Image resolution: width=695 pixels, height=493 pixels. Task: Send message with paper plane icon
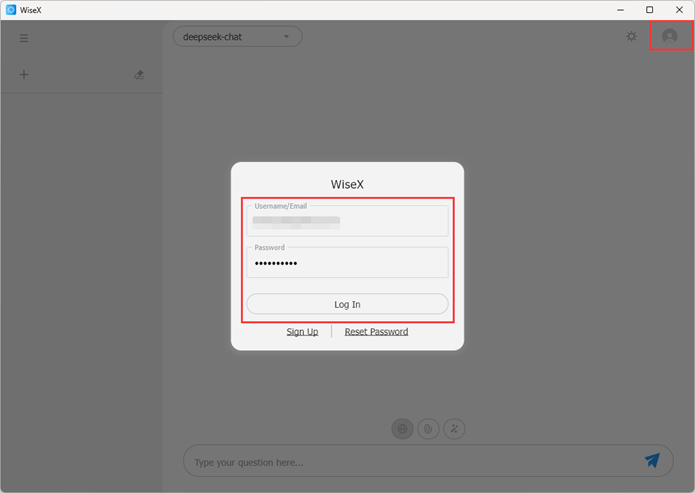pos(652,461)
